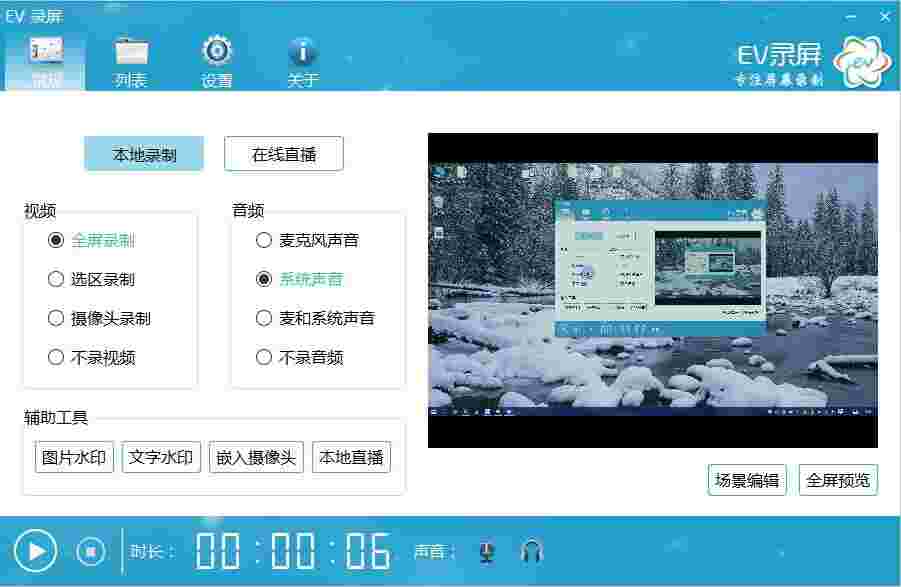This screenshot has width=901, height=587.
Task: Open the 列表 recordings list
Action: pos(131,58)
